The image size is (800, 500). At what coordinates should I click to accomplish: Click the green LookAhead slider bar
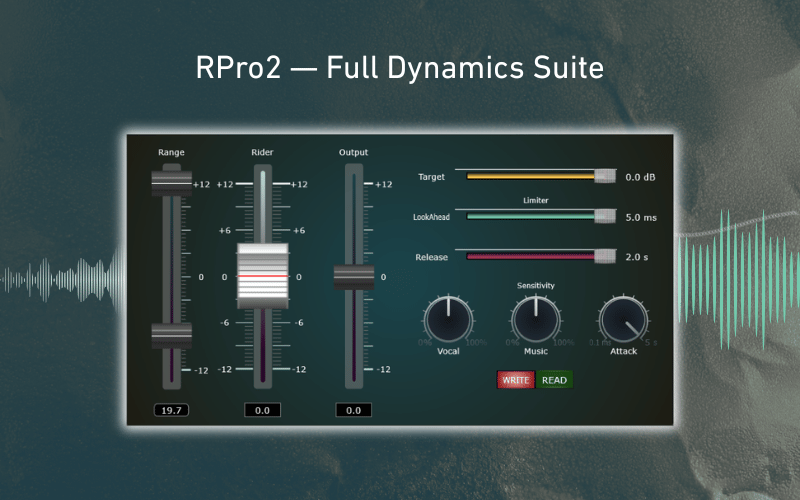coord(531,216)
